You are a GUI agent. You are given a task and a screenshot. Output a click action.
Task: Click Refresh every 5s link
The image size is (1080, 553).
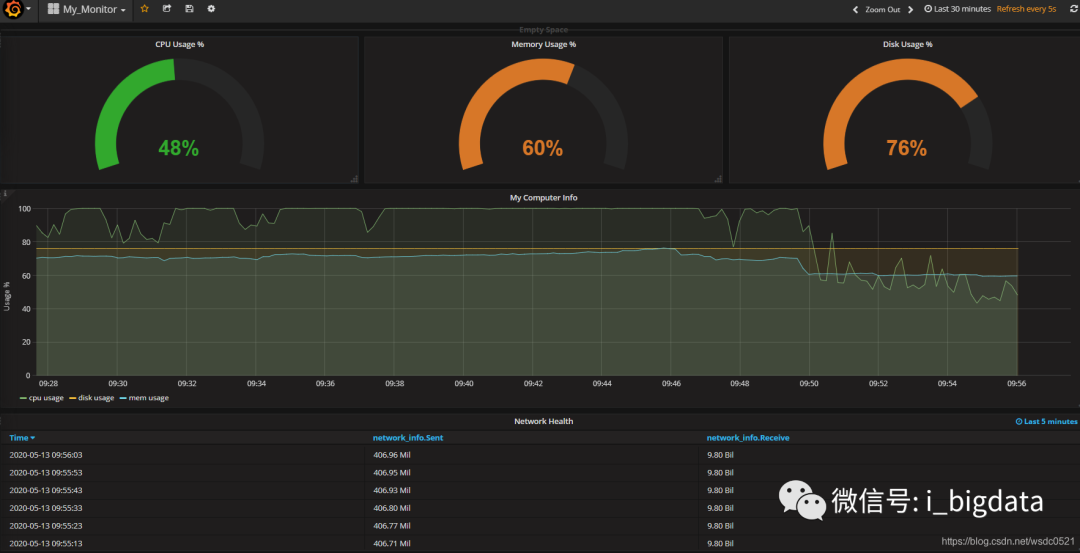click(x=1026, y=9)
